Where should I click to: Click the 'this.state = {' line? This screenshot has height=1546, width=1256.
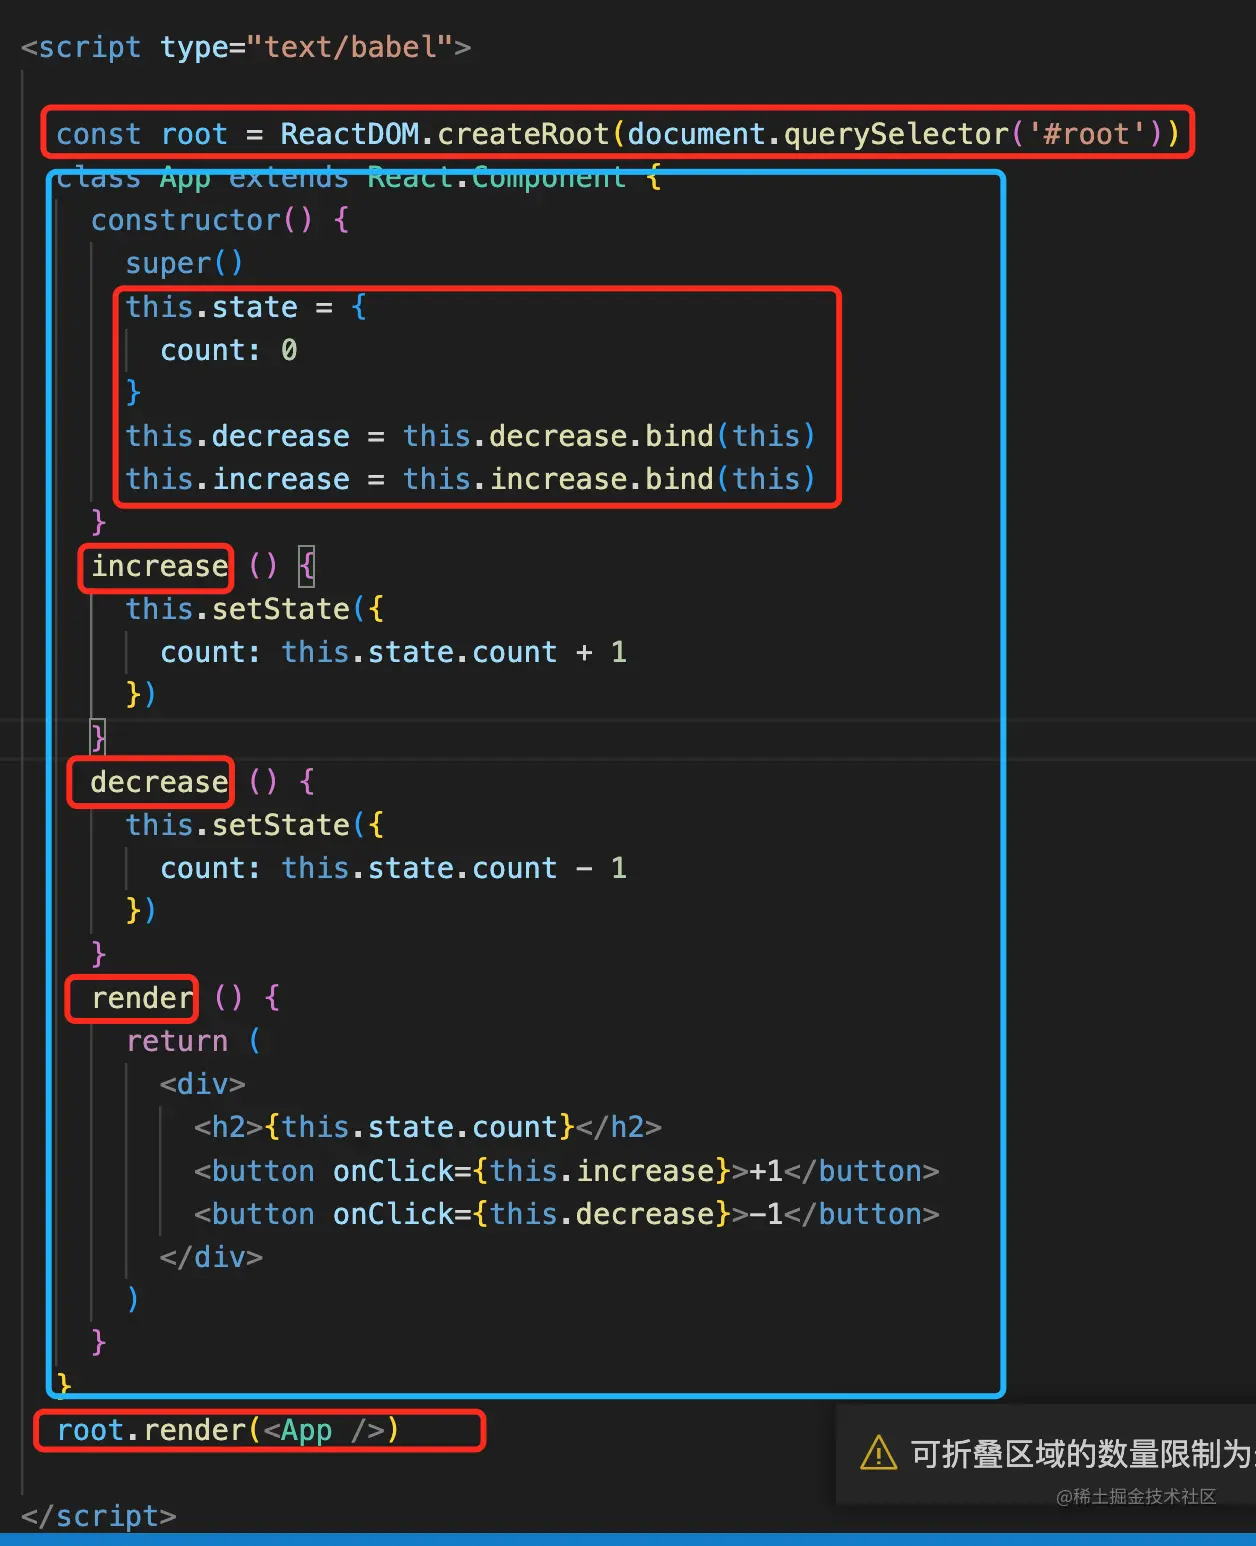coord(246,307)
